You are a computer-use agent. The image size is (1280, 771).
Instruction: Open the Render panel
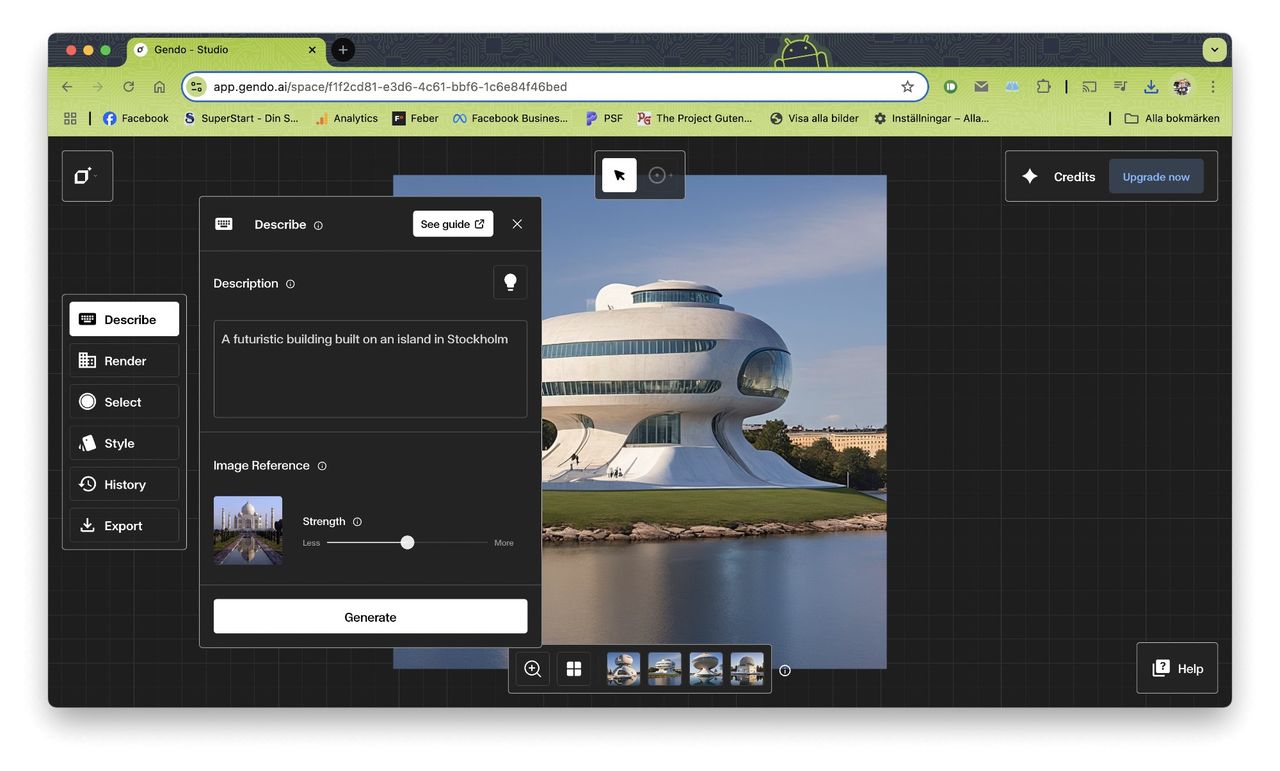click(124, 361)
